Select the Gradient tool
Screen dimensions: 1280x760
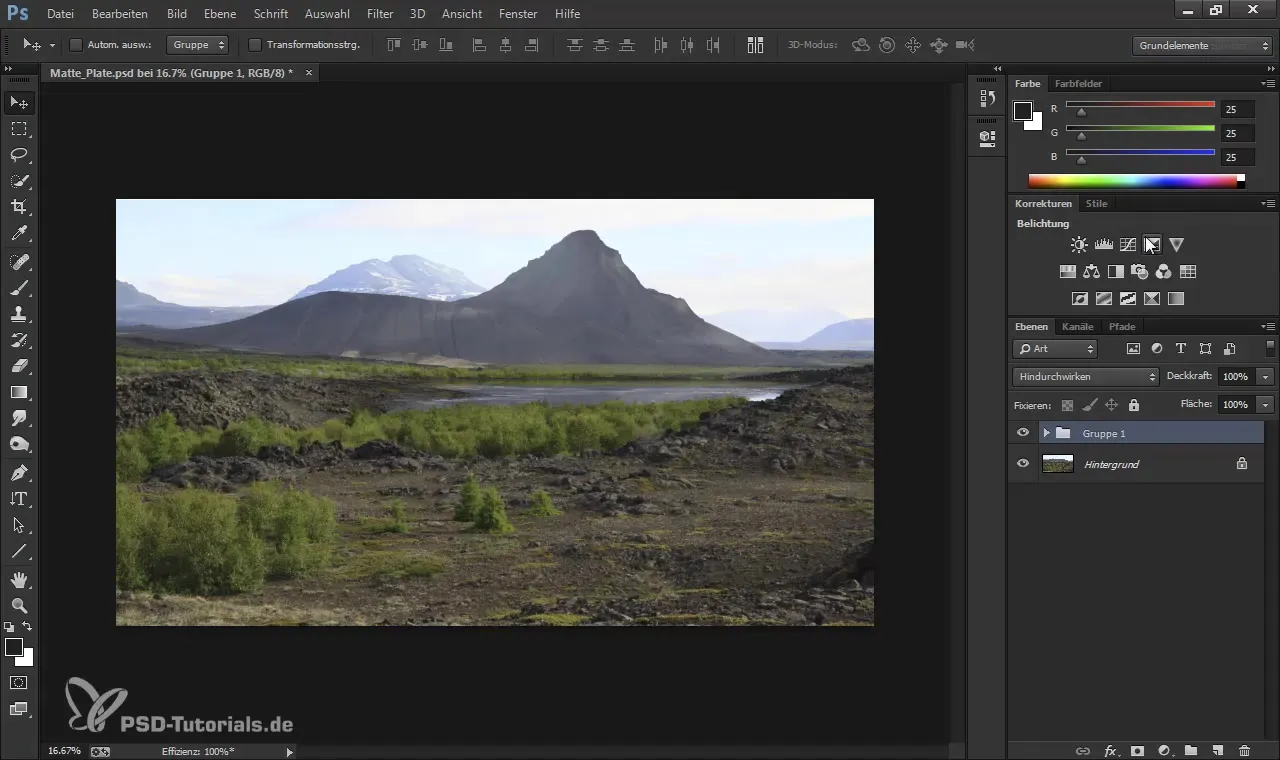tap(19, 392)
